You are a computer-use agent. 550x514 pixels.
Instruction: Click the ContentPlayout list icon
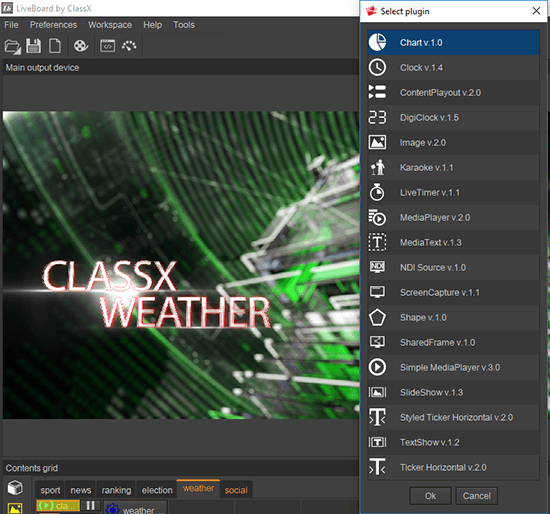pyautogui.click(x=377, y=92)
